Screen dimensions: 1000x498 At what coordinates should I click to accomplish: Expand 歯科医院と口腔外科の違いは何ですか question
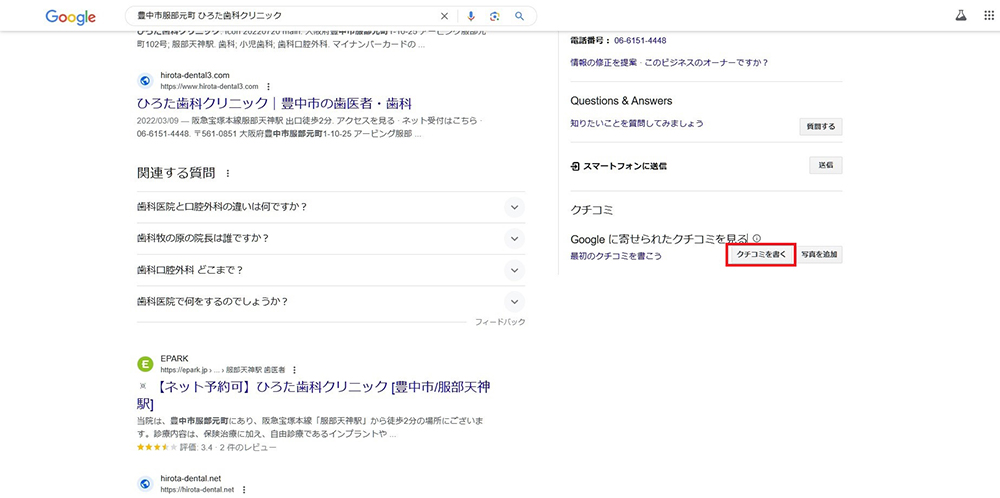[x=514, y=207]
